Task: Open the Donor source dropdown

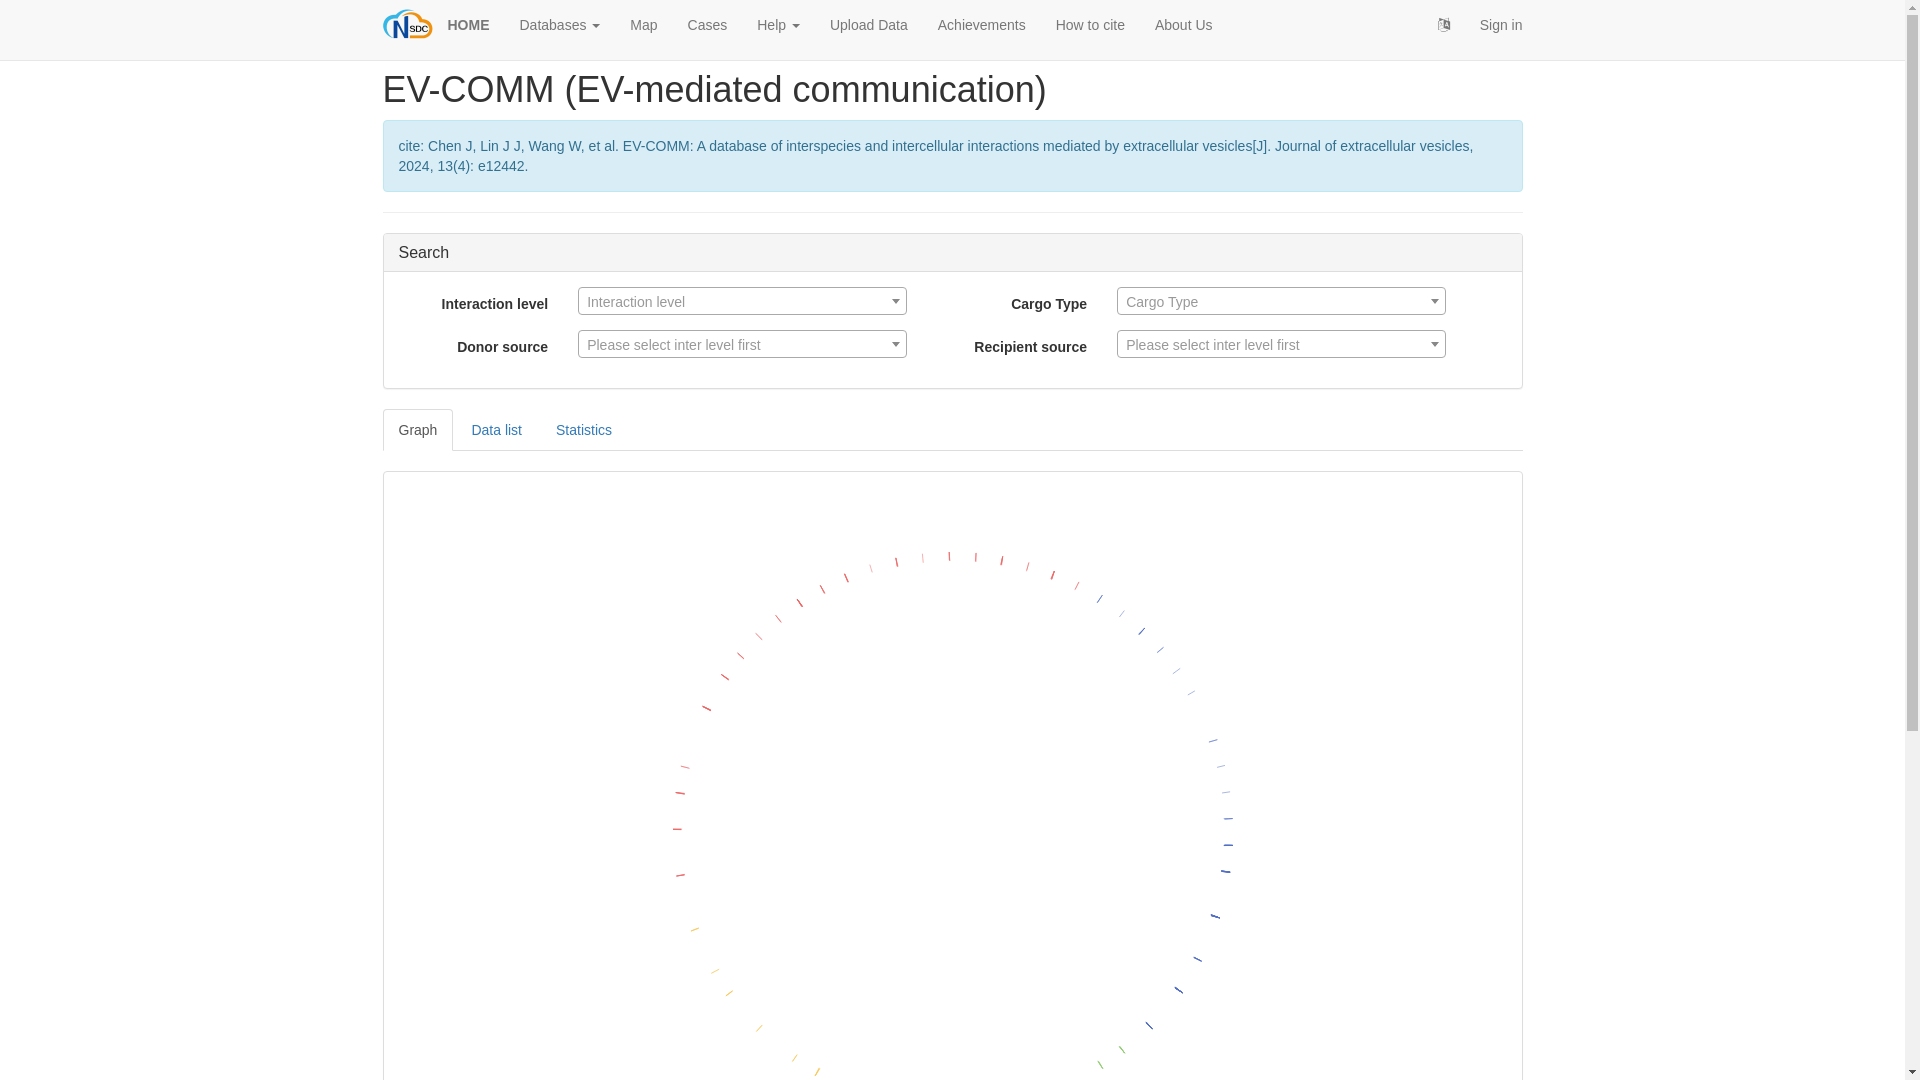Action: point(742,344)
